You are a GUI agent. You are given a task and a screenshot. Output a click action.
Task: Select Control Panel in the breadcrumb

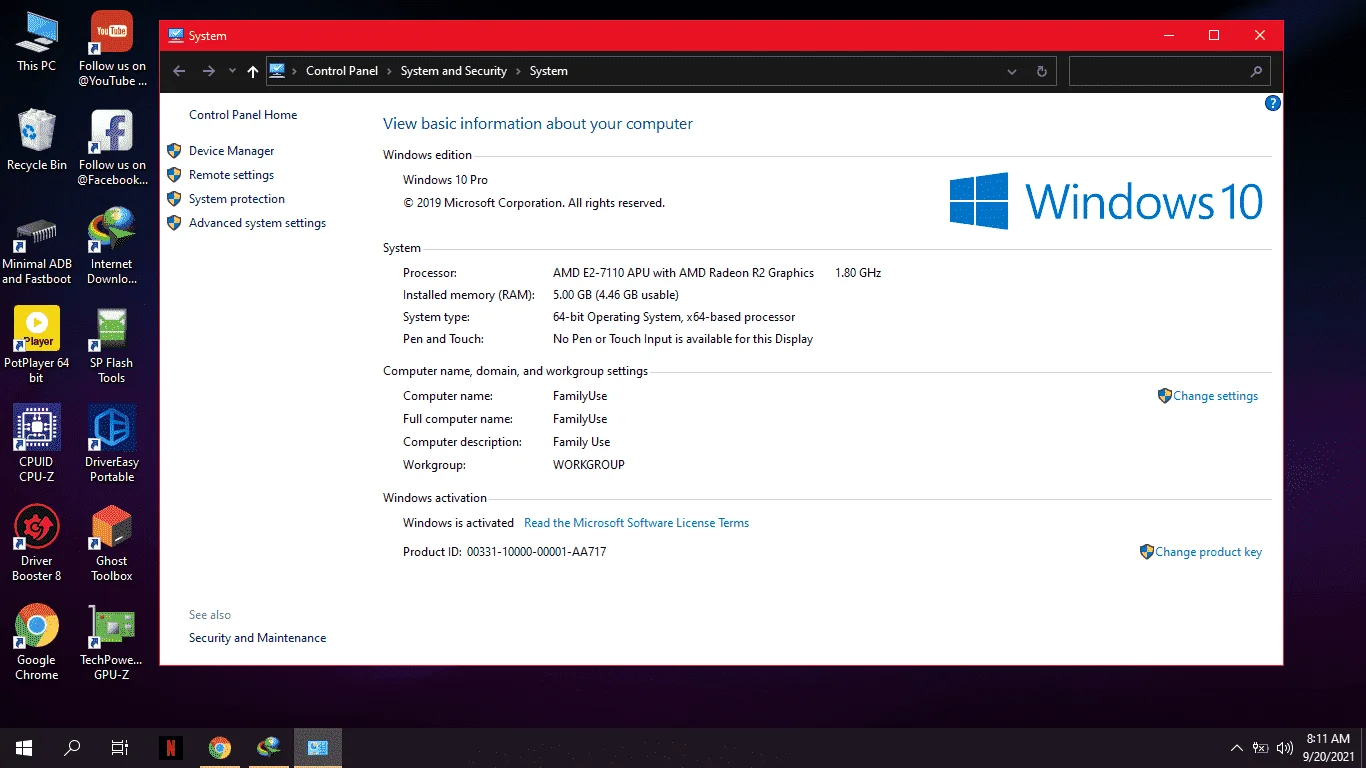342,71
